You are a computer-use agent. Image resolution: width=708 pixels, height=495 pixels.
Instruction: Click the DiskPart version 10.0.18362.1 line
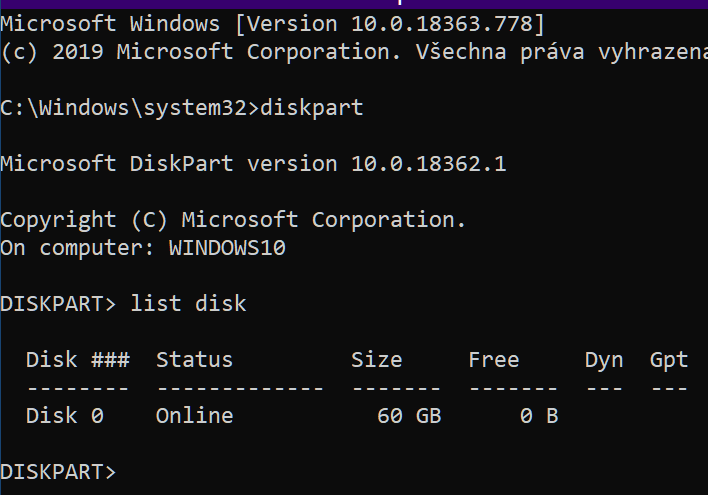tap(253, 163)
